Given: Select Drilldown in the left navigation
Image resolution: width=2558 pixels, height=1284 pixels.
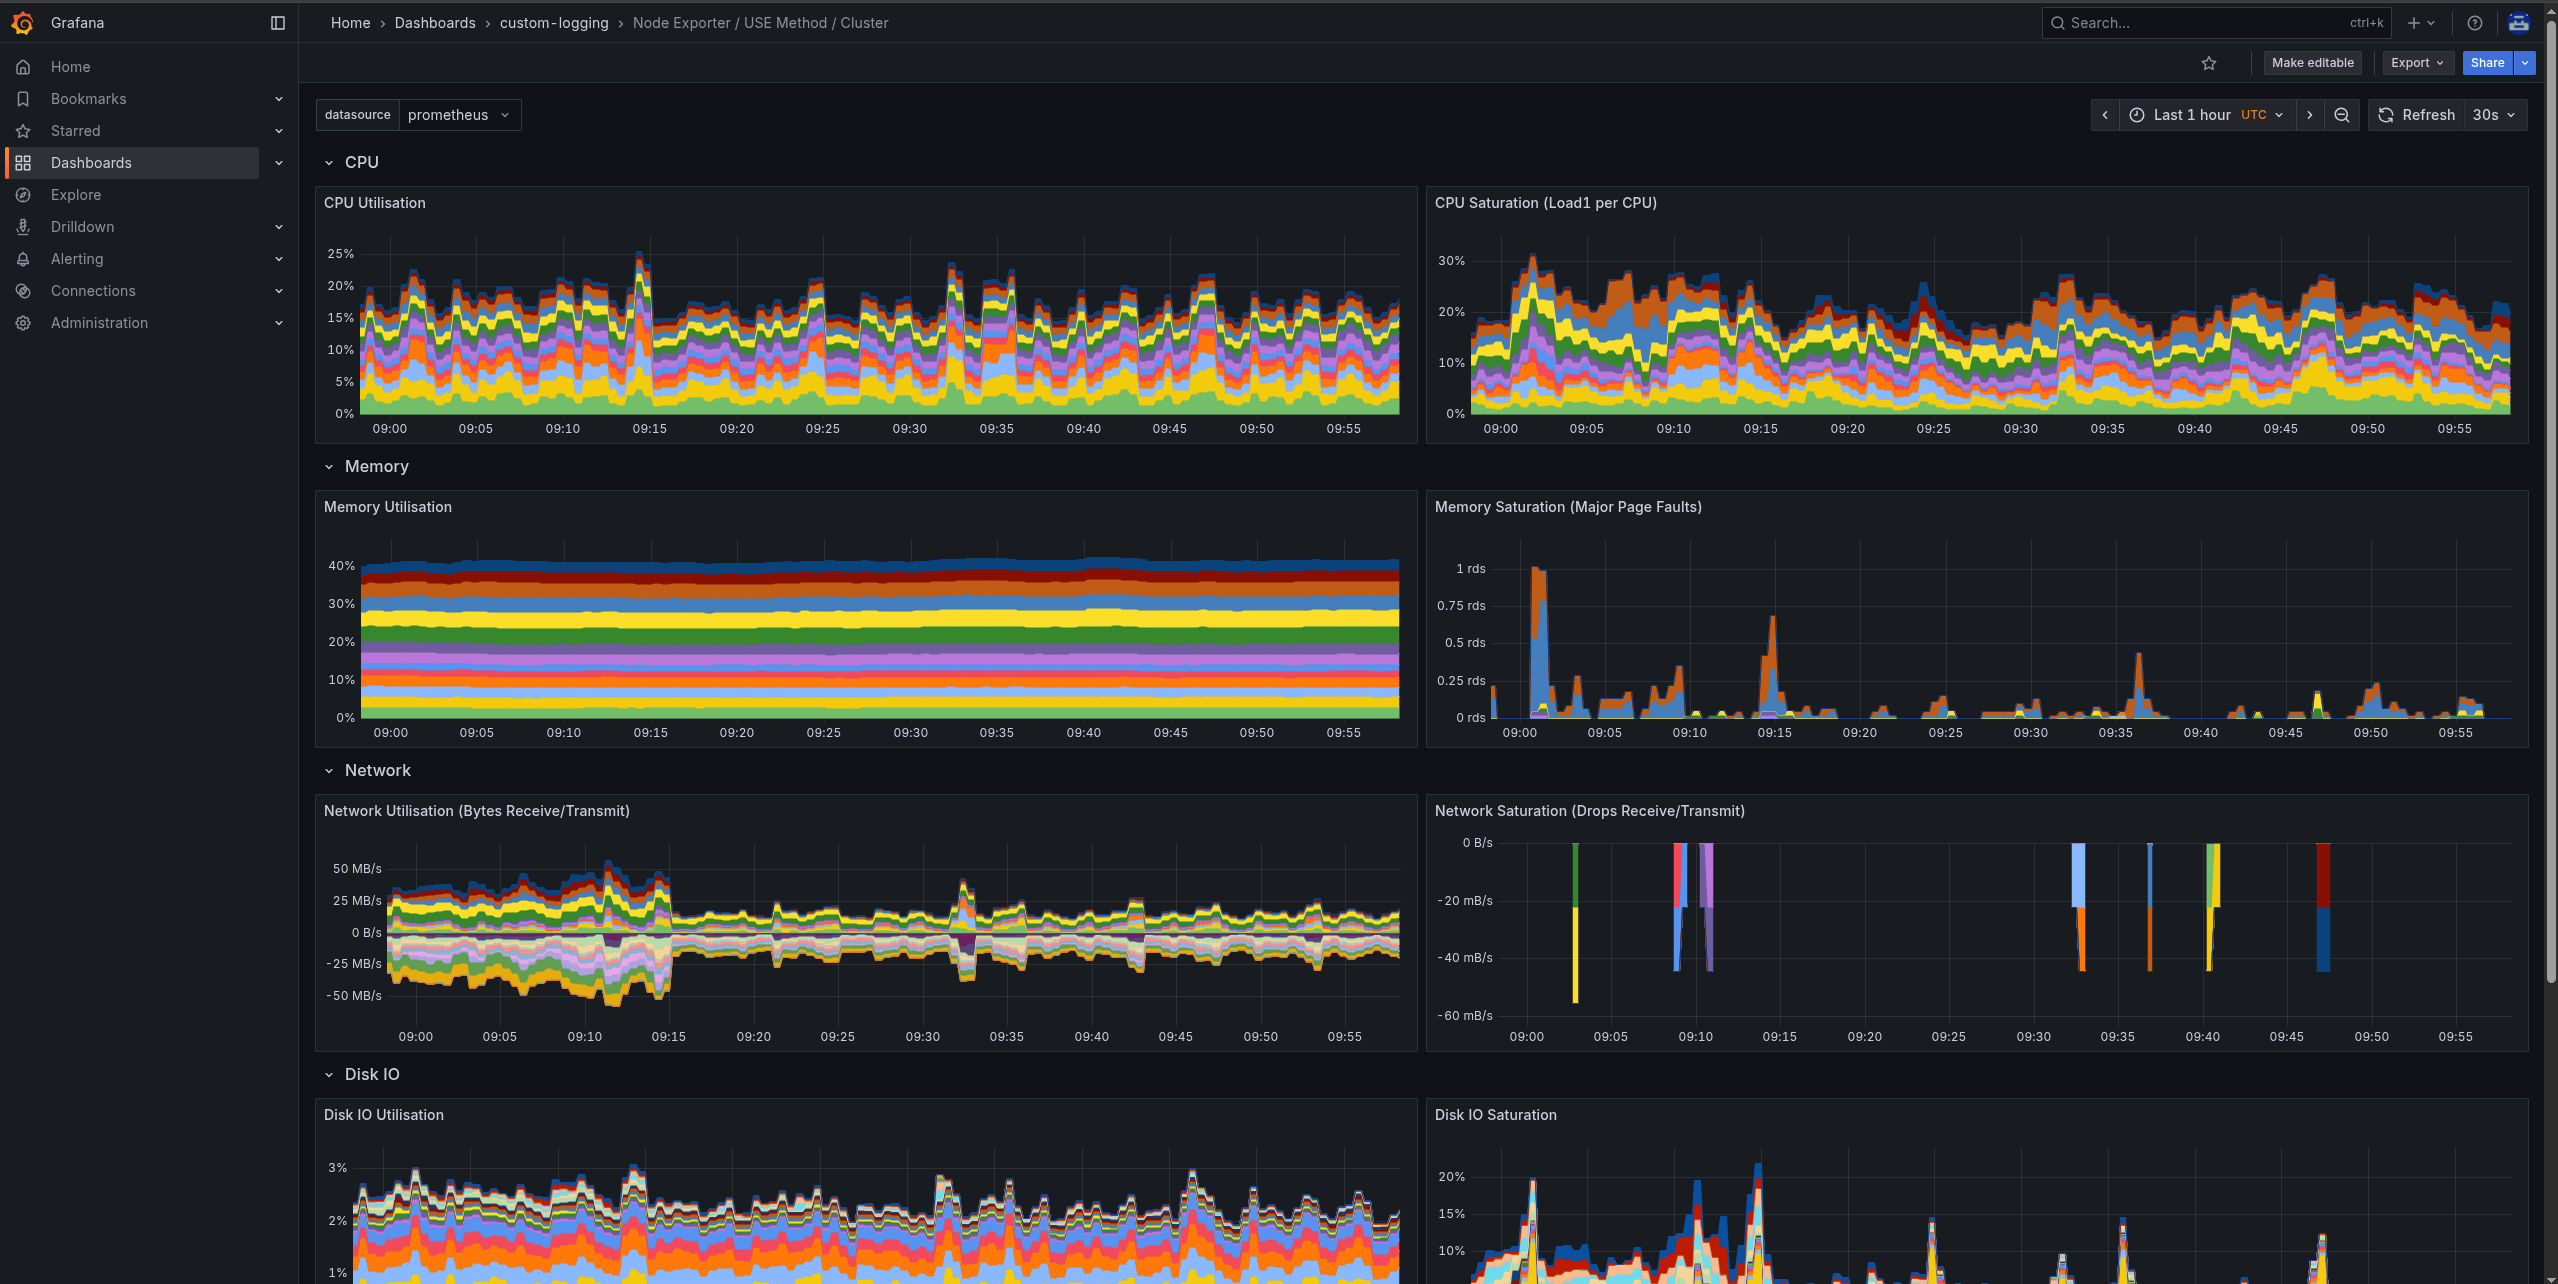Looking at the screenshot, I should coord(82,226).
